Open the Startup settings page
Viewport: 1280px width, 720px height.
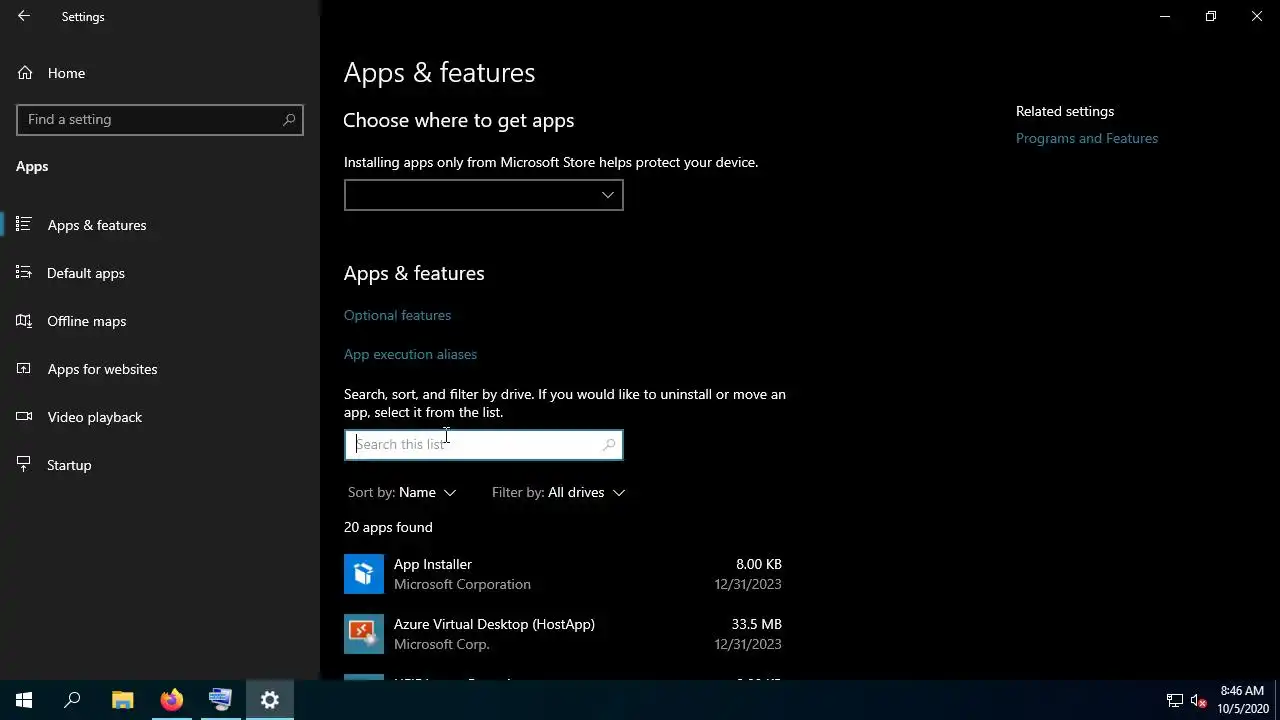coord(69,465)
